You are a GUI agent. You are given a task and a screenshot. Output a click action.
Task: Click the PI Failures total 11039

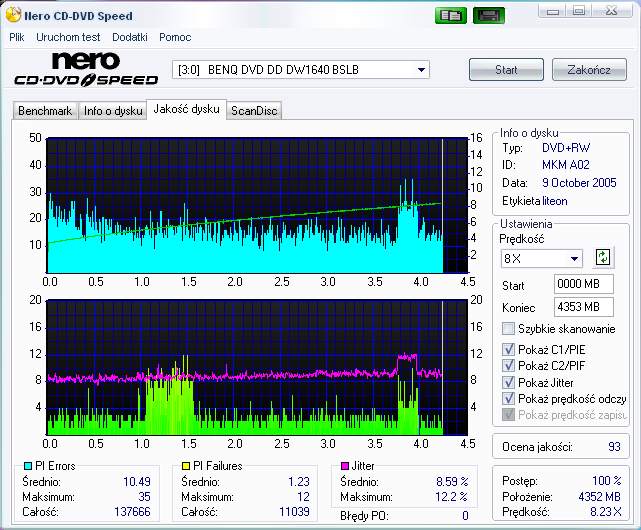[294, 512]
